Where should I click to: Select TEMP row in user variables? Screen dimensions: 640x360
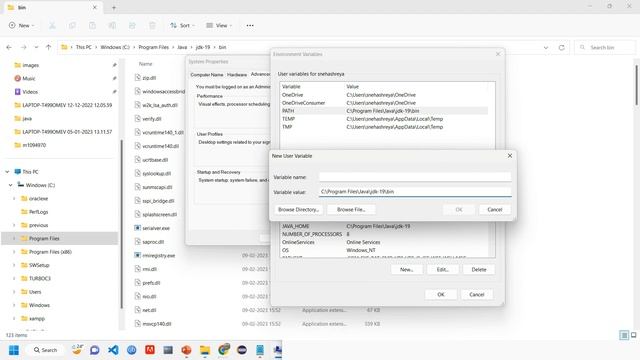pos(384,119)
